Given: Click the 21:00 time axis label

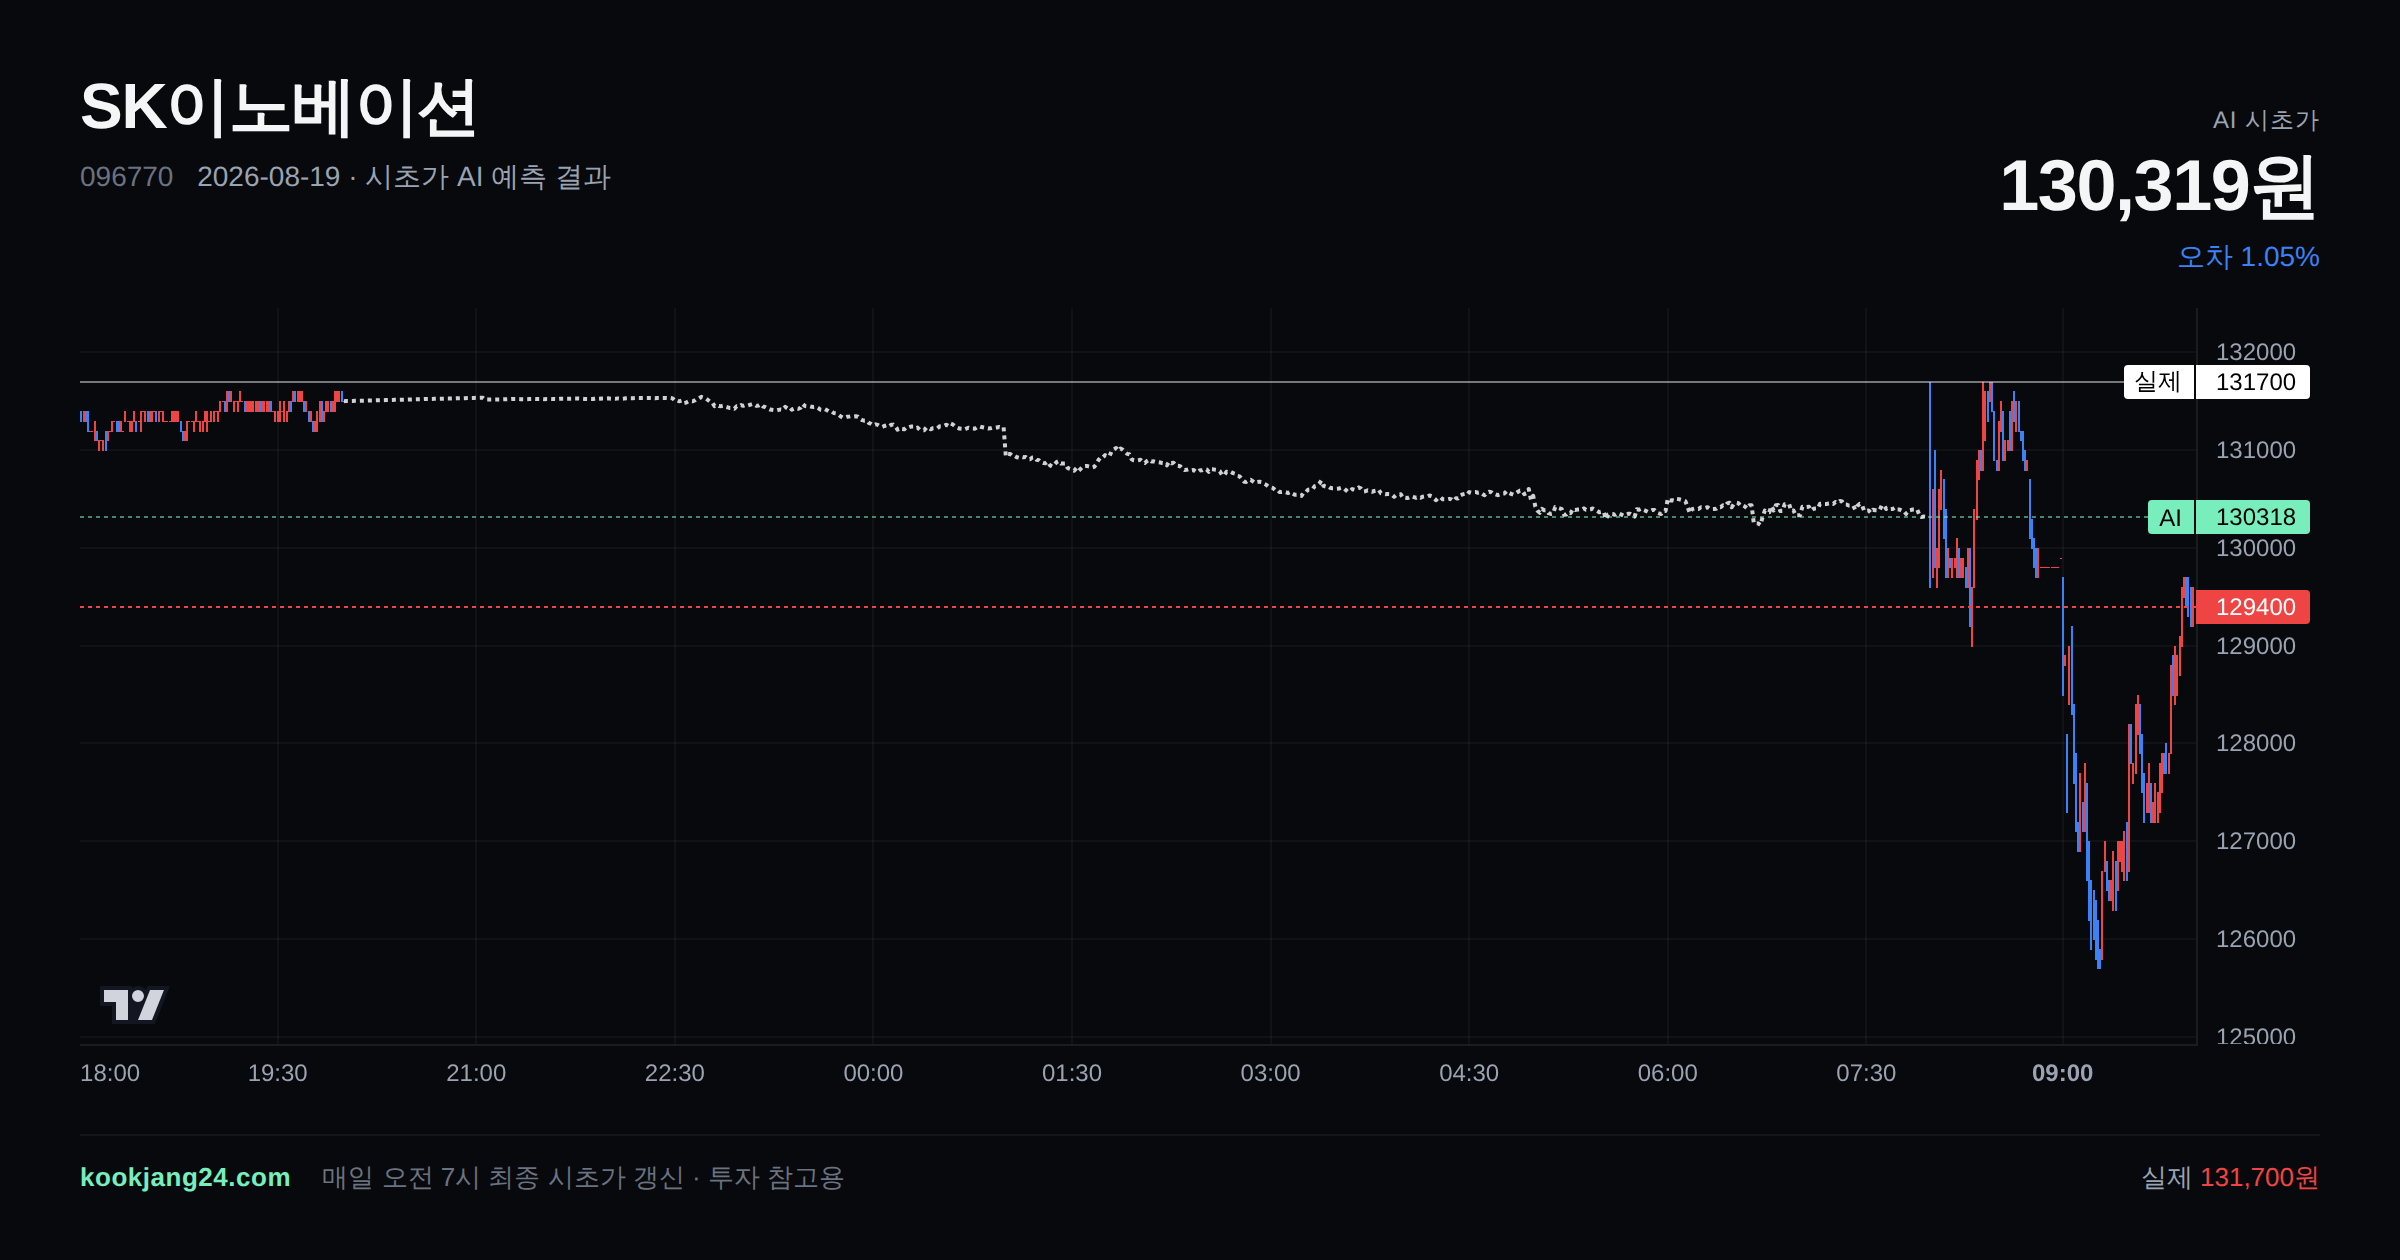Looking at the screenshot, I should coord(476,1073).
